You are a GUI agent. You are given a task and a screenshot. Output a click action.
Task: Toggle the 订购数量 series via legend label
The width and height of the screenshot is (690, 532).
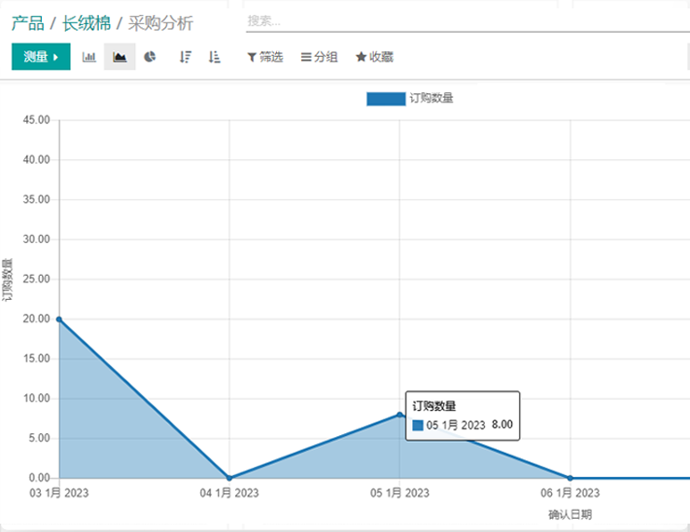(432, 98)
